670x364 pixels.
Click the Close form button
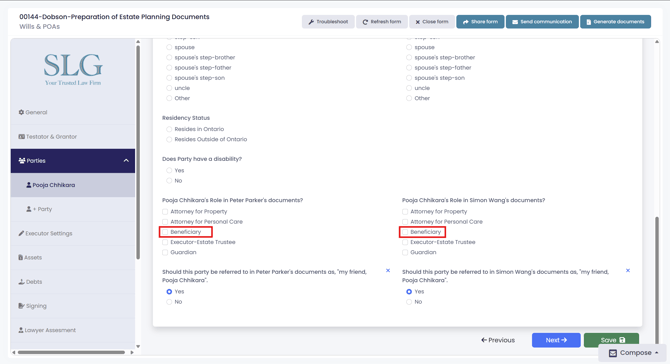pos(432,22)
